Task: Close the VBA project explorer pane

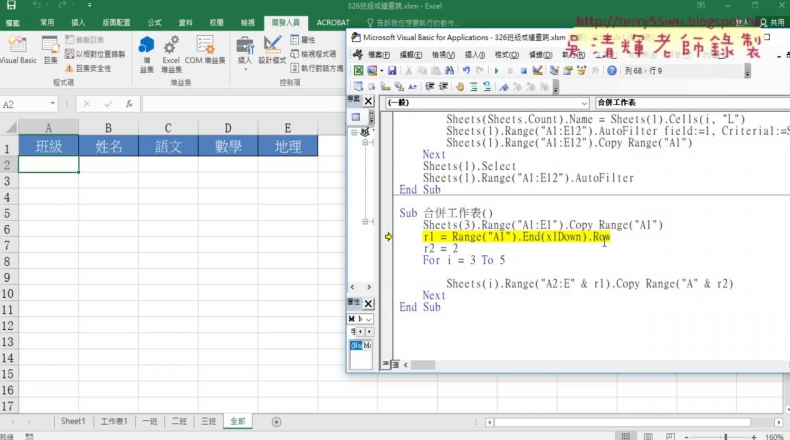Action: coord(368,101)
